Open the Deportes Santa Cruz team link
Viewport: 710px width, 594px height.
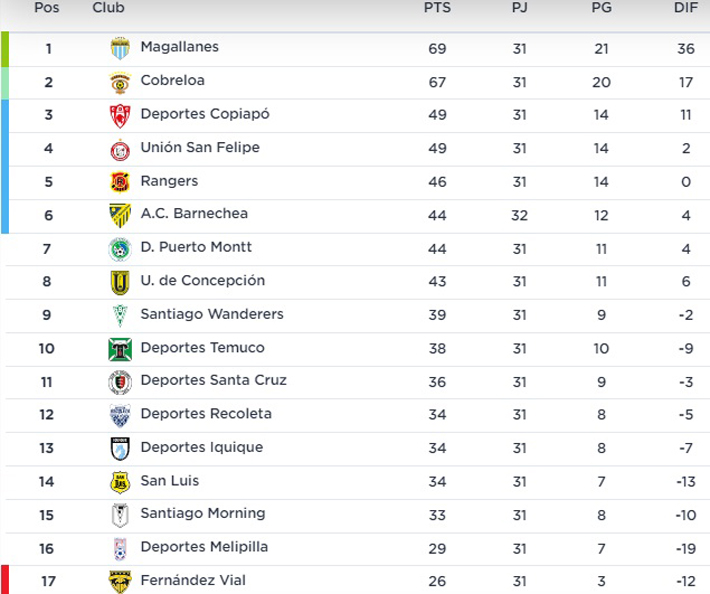[213, 380]
